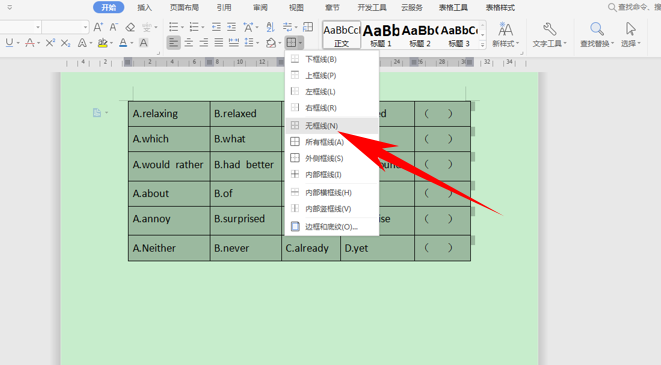Apply strikethrough text formatting

[30, 43]
